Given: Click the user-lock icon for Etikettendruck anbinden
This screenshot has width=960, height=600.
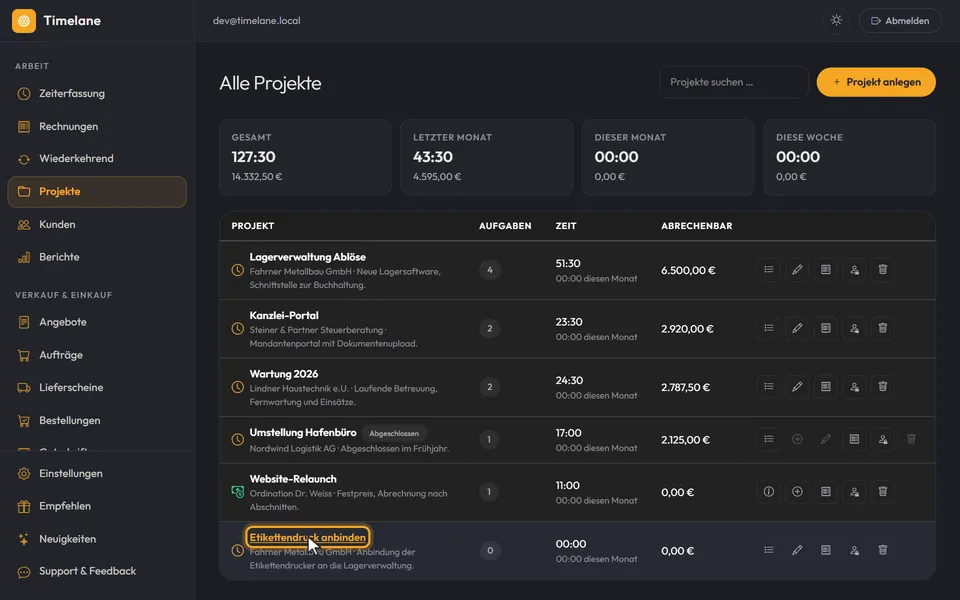Looking at the screenshot, I should coord(854,550).
